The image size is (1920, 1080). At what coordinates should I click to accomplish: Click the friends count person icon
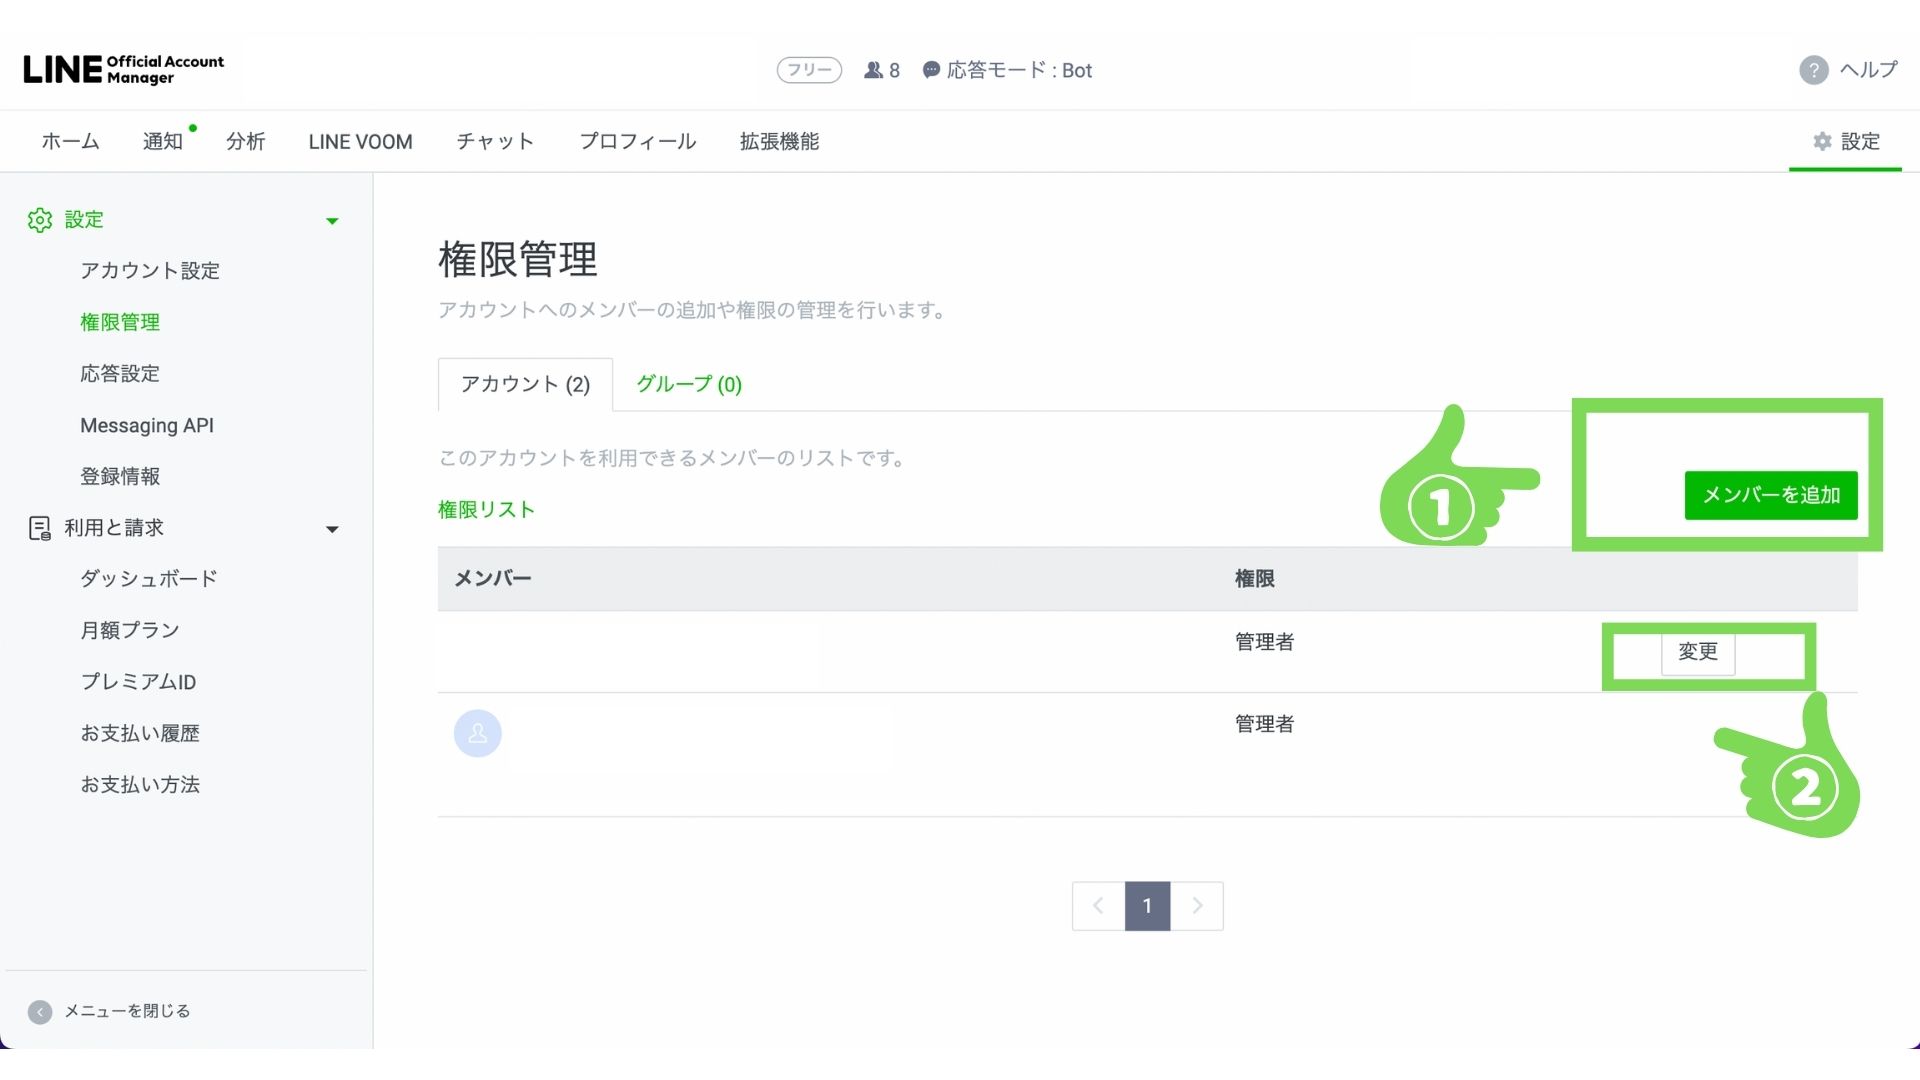pyautogui.click(x=873, y=70)
